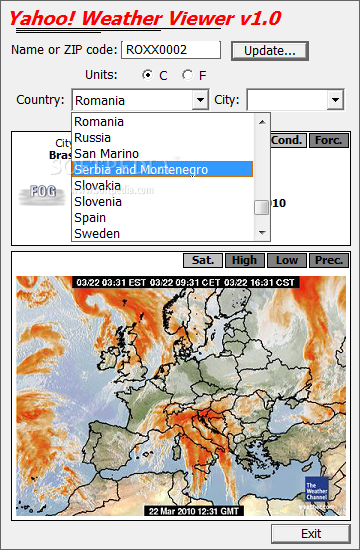Show the Sat. satellite map
Image resolution: width=360 pixels, height=550 pixels.
click(x=203, y=260)
